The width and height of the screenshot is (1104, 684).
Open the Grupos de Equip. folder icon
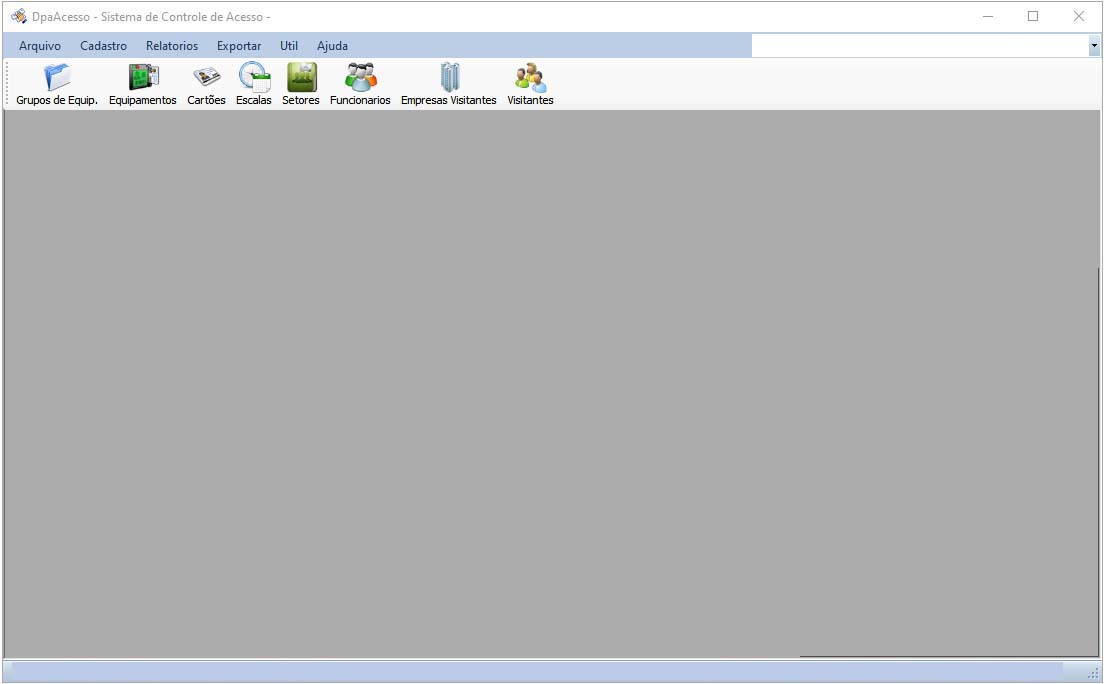click(57, 78)
